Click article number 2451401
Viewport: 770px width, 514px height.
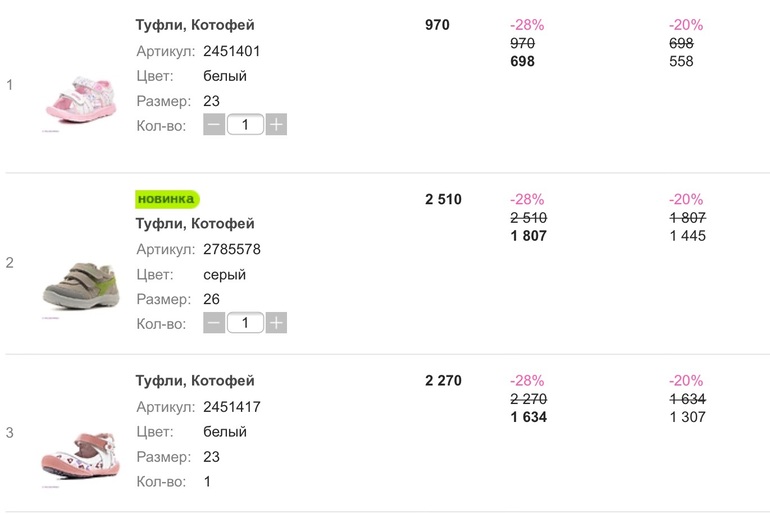click(232, 51)
